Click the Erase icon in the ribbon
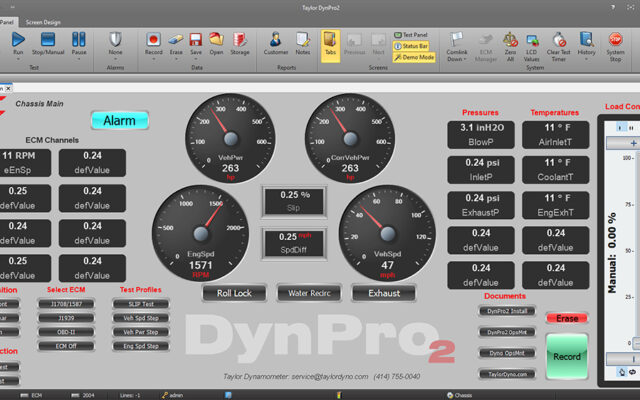The image size is (640, 400). (x=175, y=40)
